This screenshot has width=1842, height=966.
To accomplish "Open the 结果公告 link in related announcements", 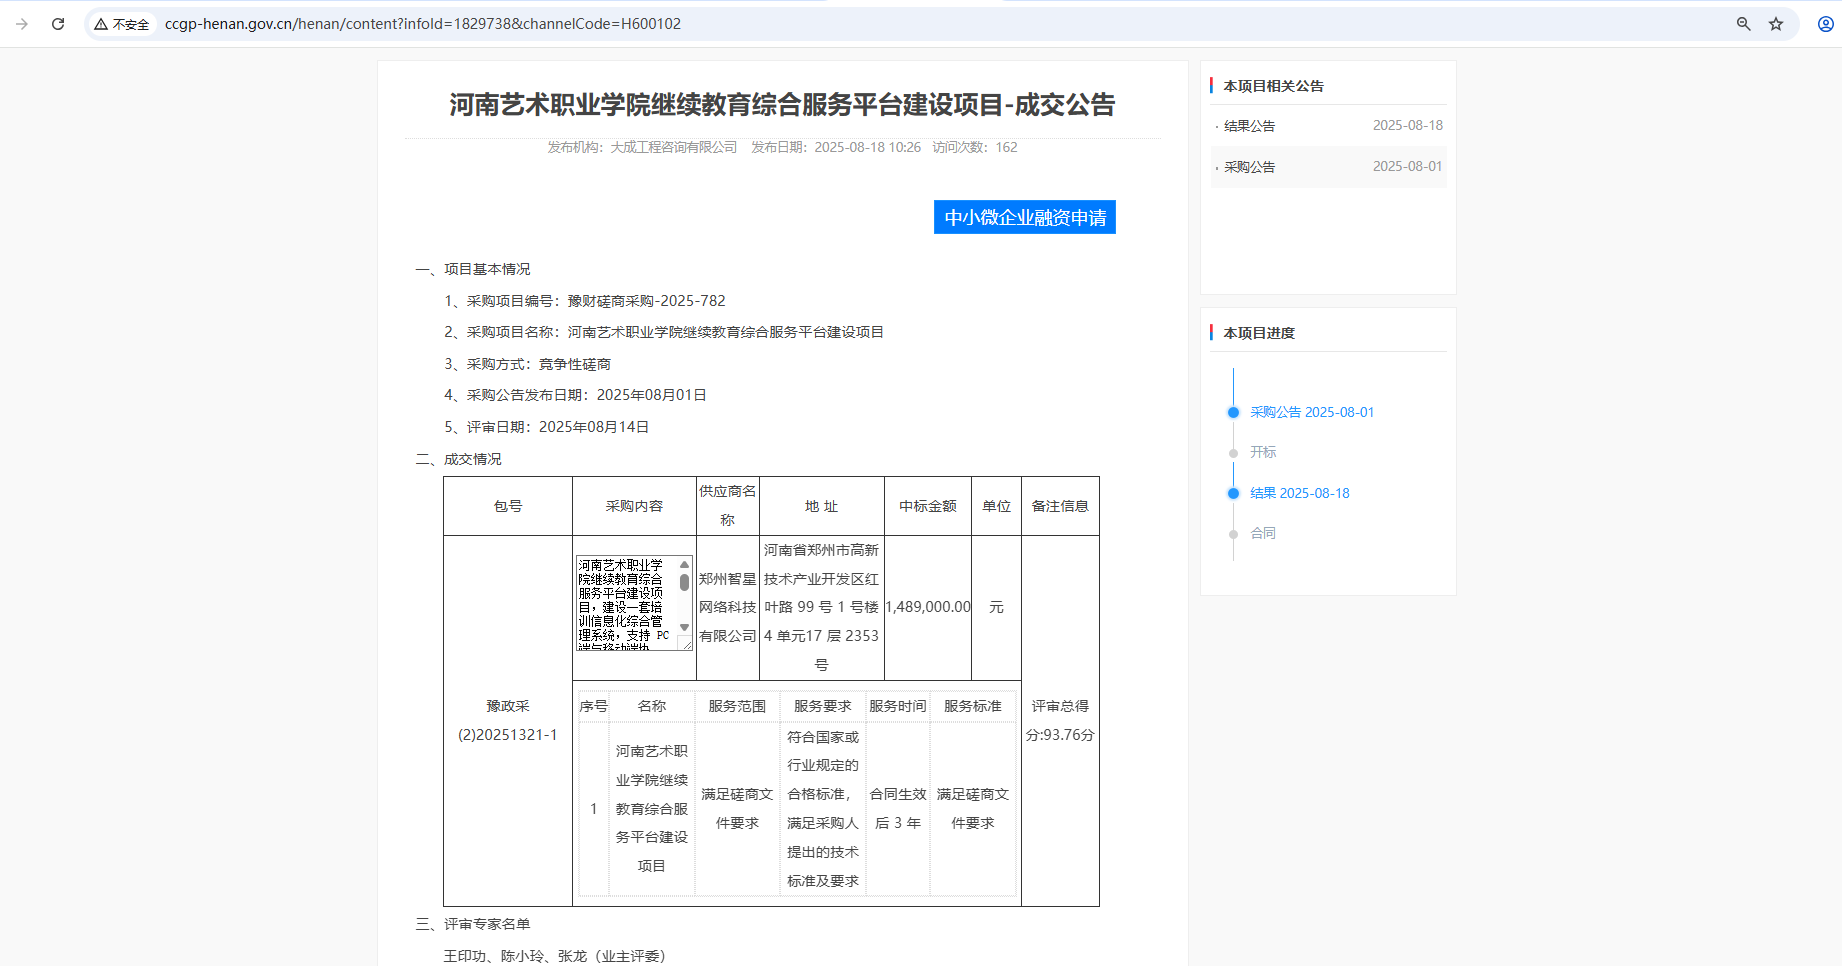I will click(1248, 125).
